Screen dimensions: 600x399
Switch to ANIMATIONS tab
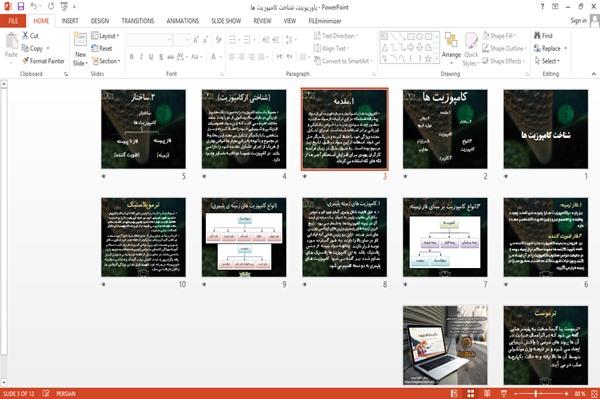[x=183, y=21]
